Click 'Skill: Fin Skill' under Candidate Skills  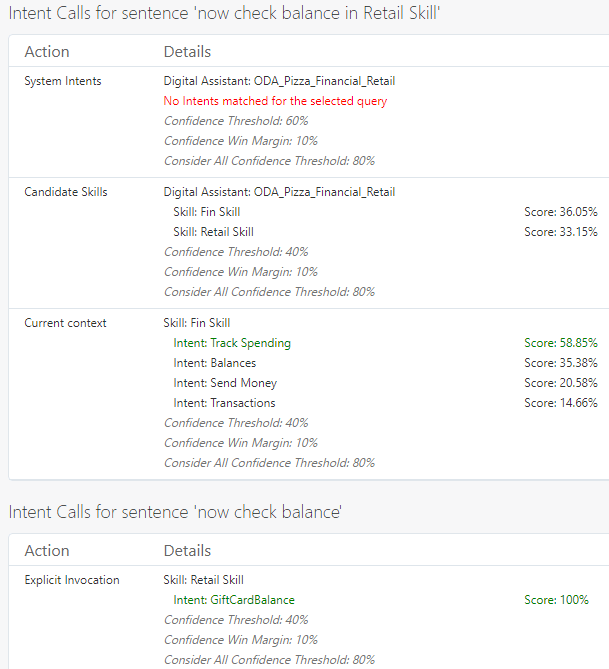tap(206, 212)
